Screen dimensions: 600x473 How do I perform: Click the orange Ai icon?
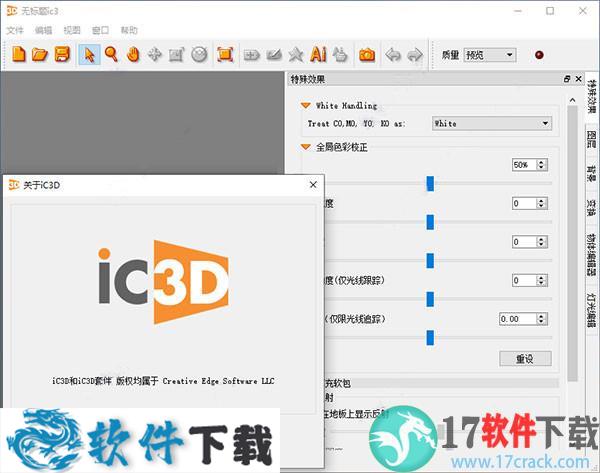click(x=318, y=54)
